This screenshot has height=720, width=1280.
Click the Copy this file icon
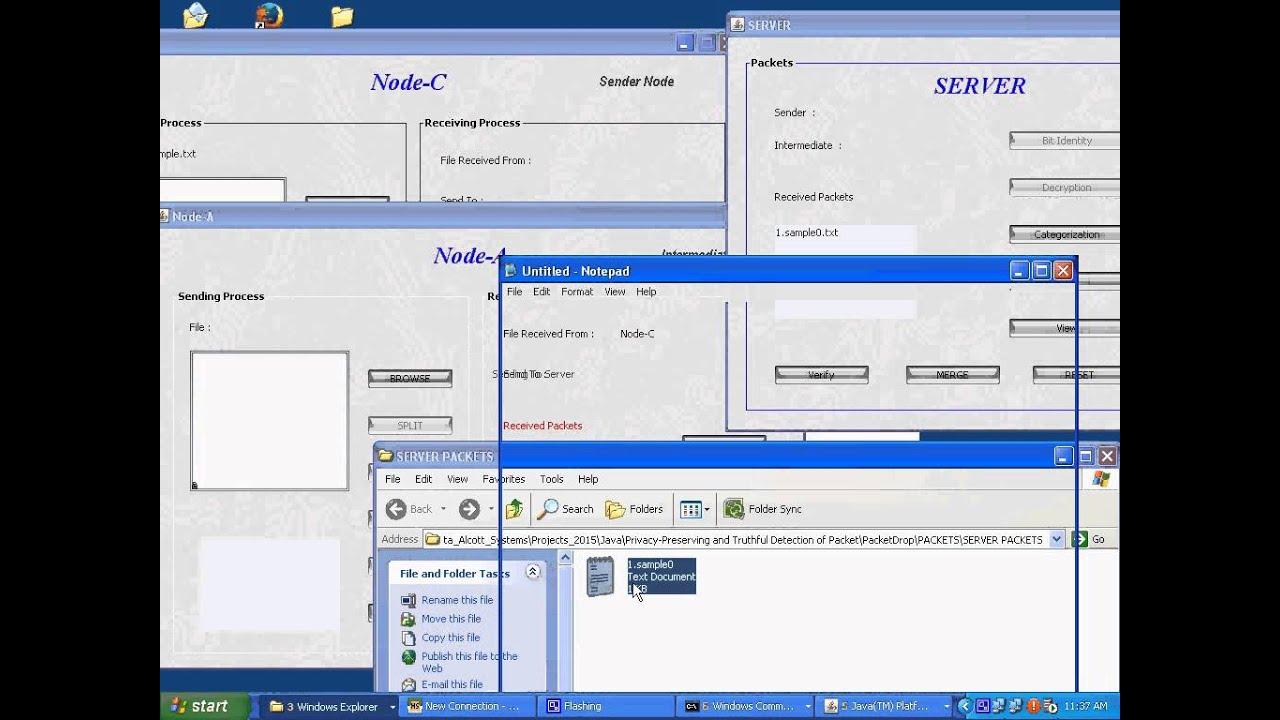tap(408, 638)
